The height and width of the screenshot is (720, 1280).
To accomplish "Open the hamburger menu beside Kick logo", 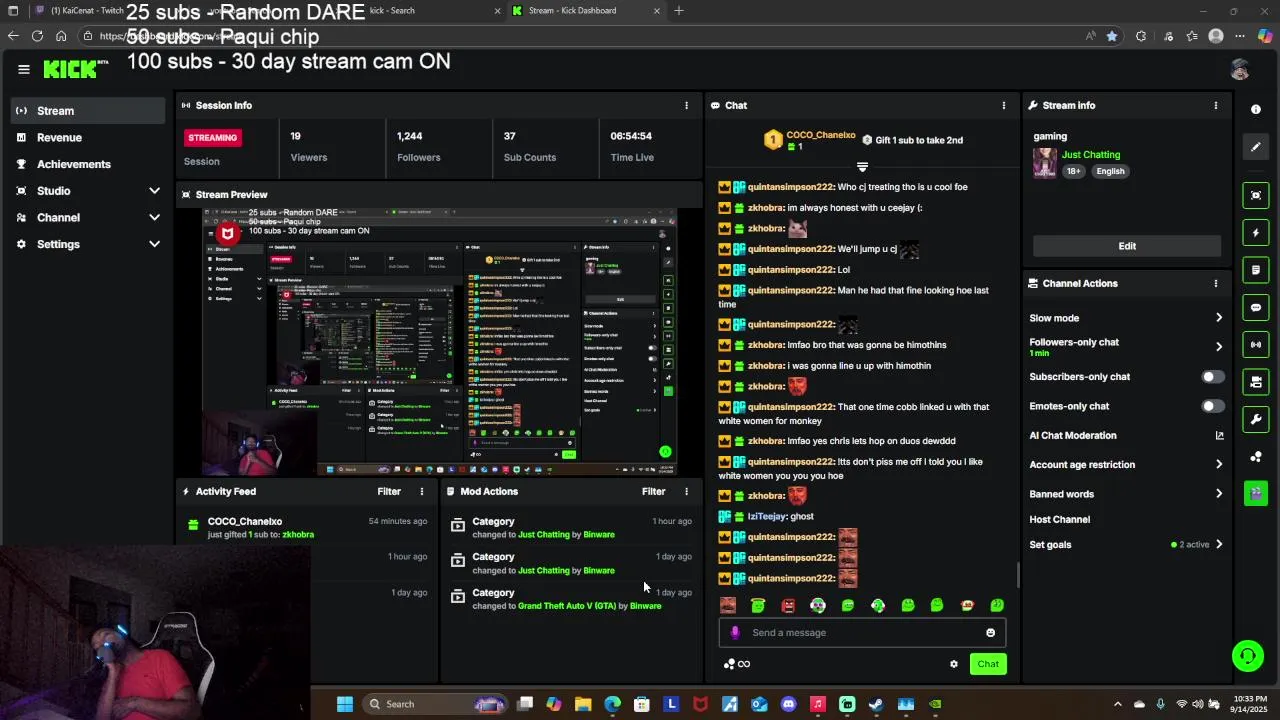I will 23,69.
